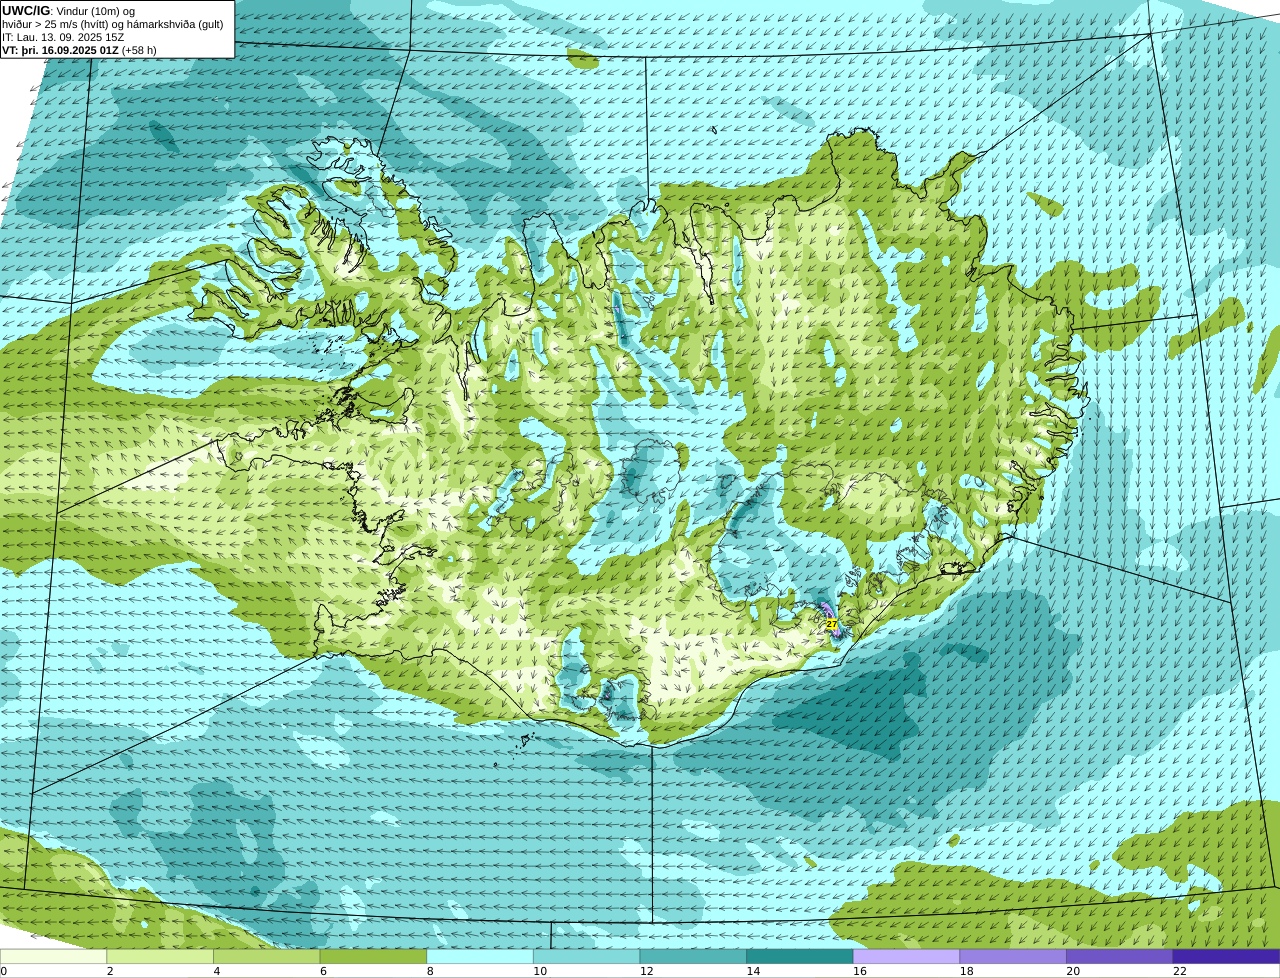Select the 8–10 m/s pale cyan legend swatch
This screenshot has height=978, width=1280.
coord(480,956)
